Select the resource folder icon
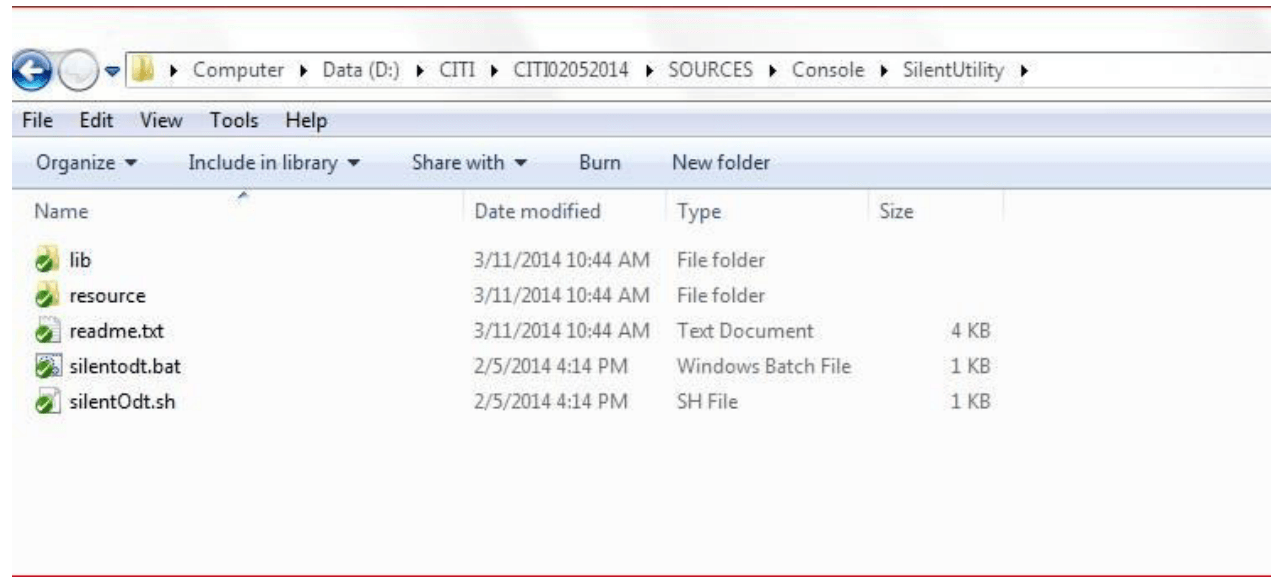This screenshot has width=1279, height=579. tap(46, 295)
